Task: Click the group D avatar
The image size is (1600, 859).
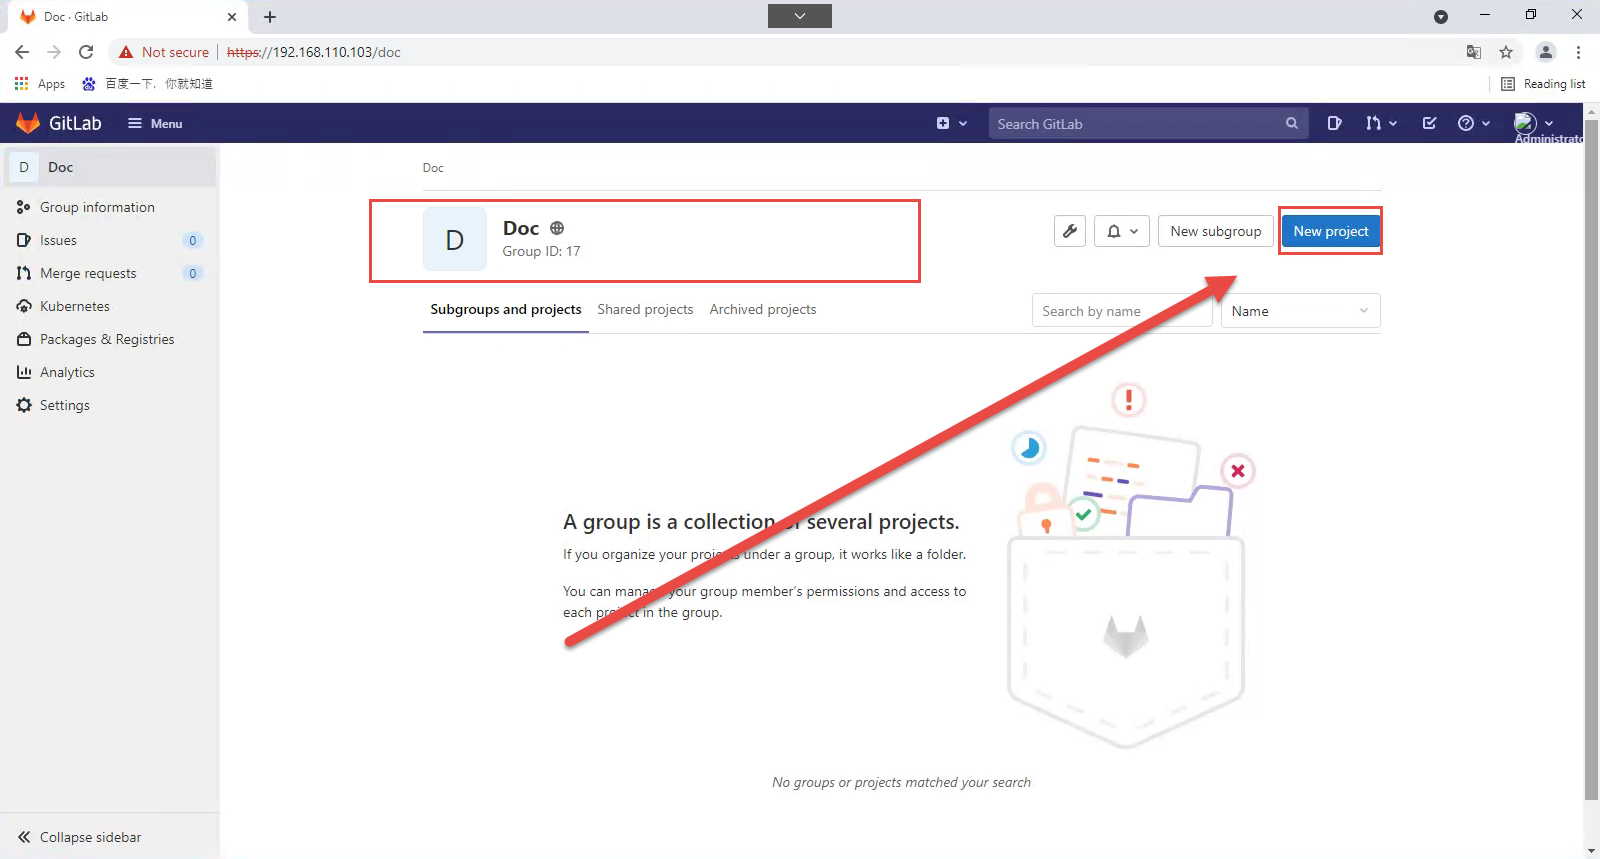Action: [x=455, y=239]
